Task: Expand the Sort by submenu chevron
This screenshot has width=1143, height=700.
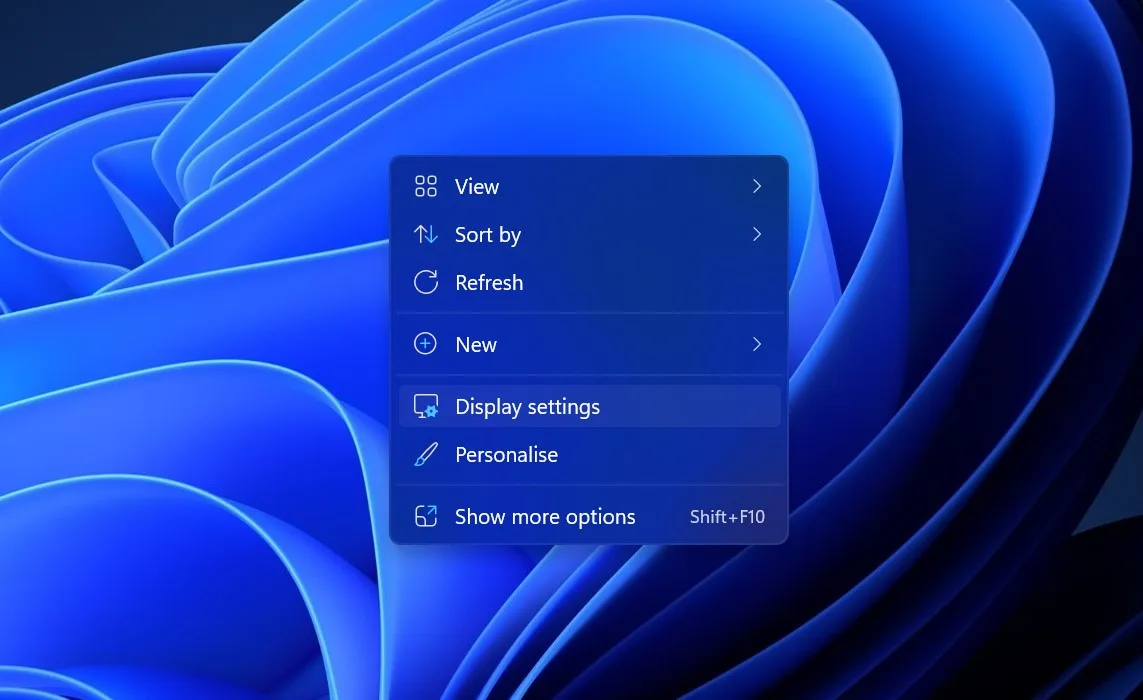Action: point(757,234)
